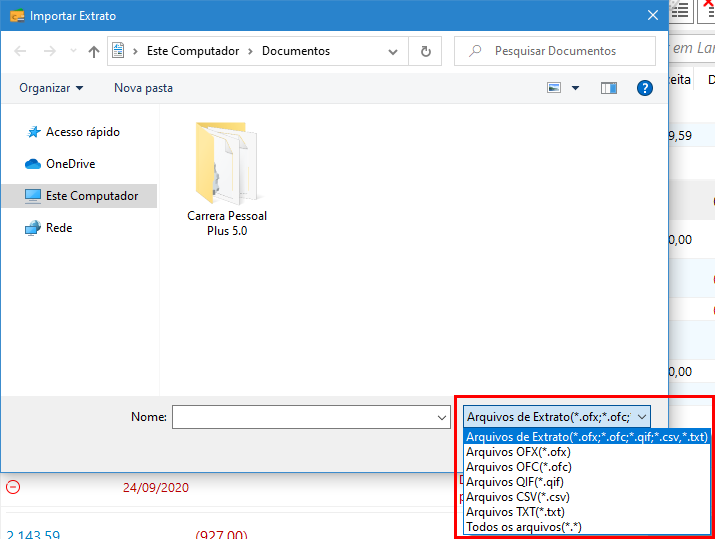The height and width of the screenshot is (539, 715).
Task: Click the Nova pasta button
Action: point(143,88)
